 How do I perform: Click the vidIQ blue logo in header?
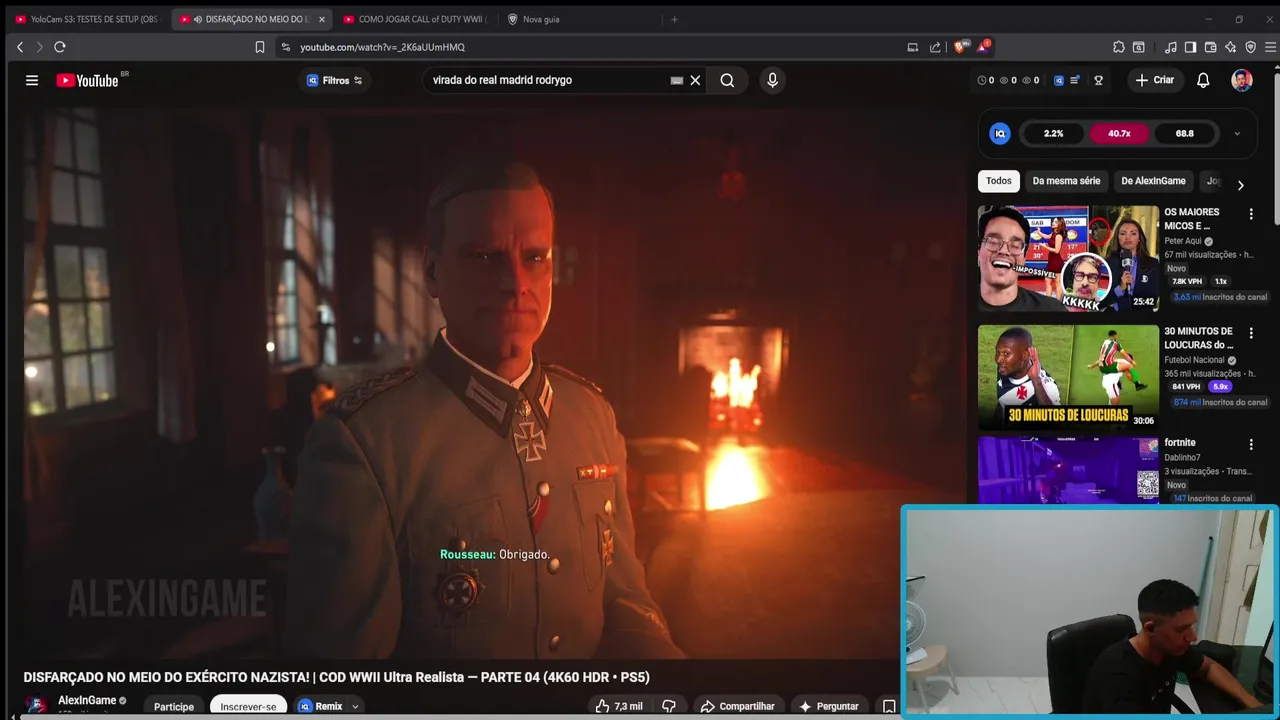pos(1059,80)
